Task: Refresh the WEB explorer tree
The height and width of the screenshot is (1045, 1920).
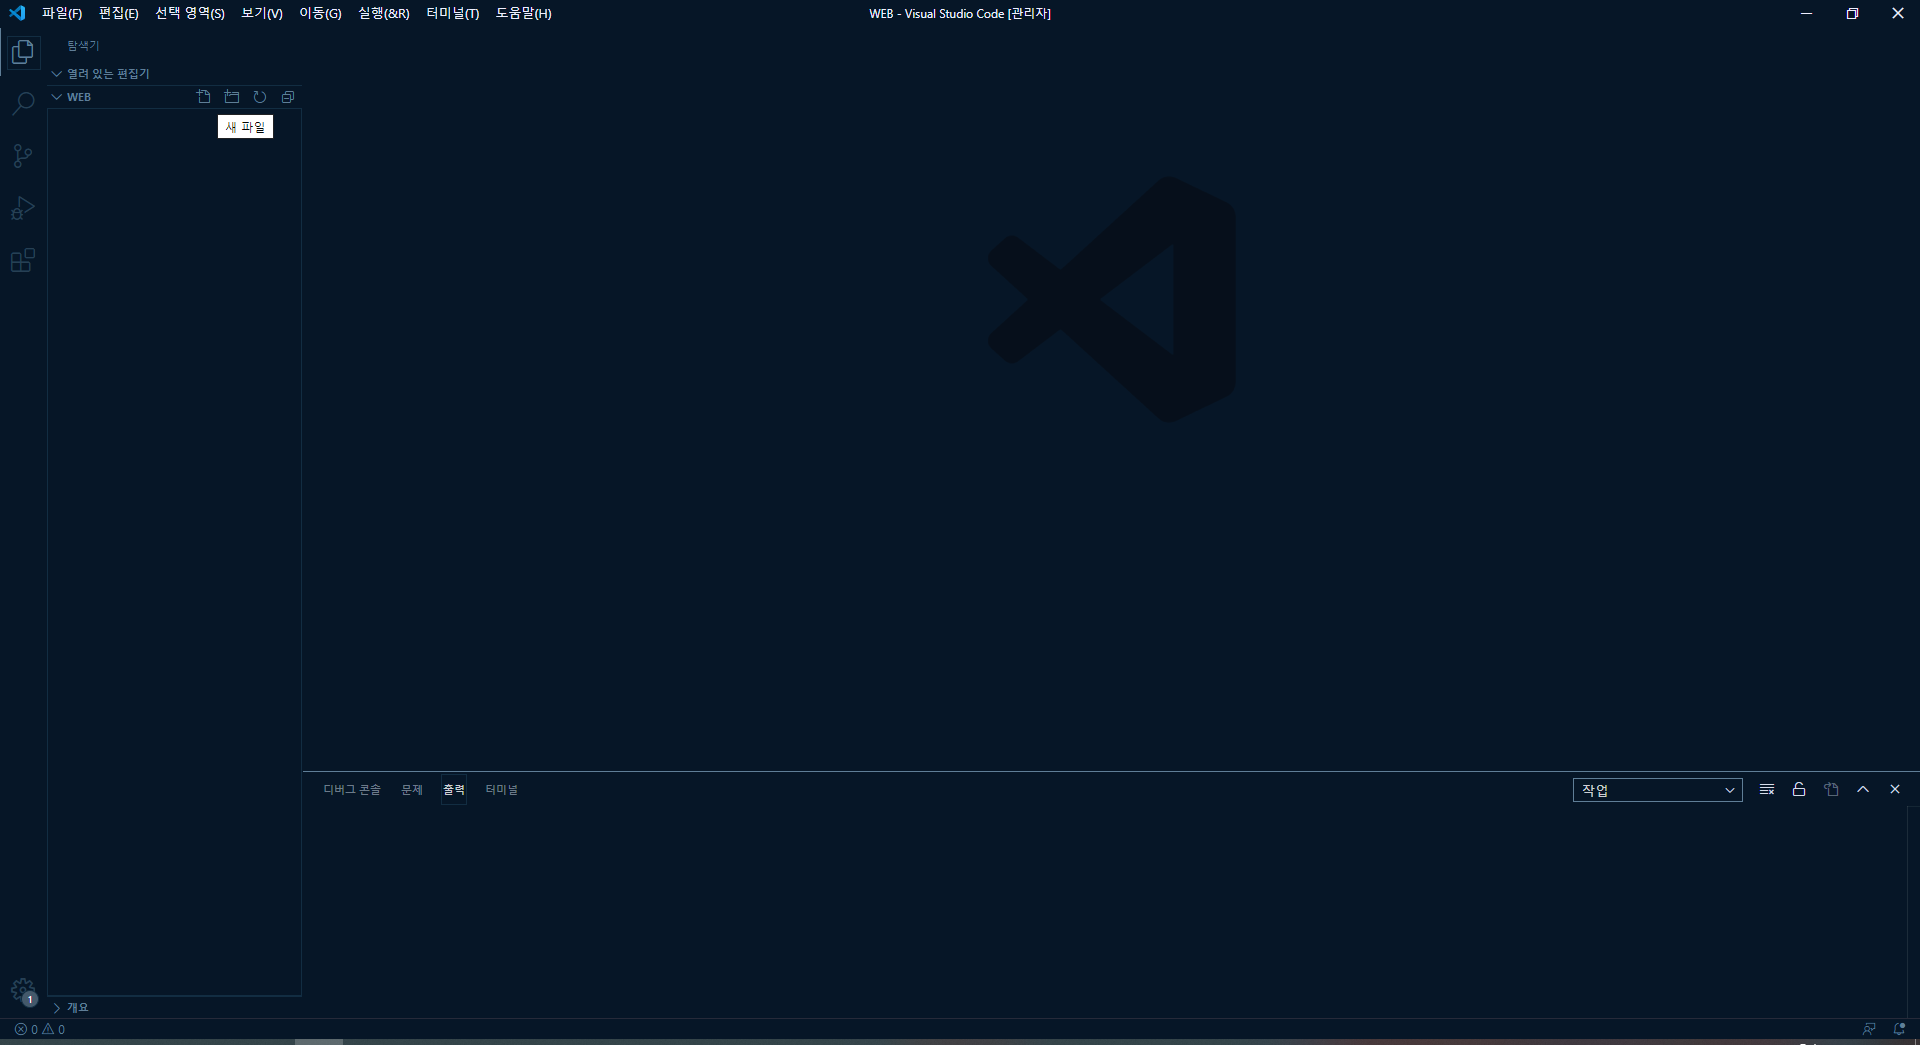Action: click(x=260, y=97)
